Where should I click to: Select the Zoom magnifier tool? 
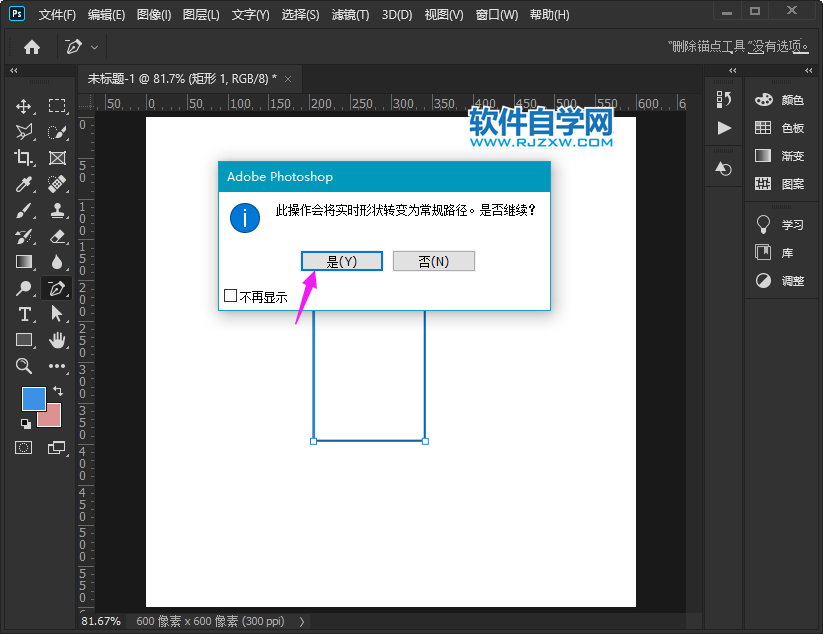[24, 367]
